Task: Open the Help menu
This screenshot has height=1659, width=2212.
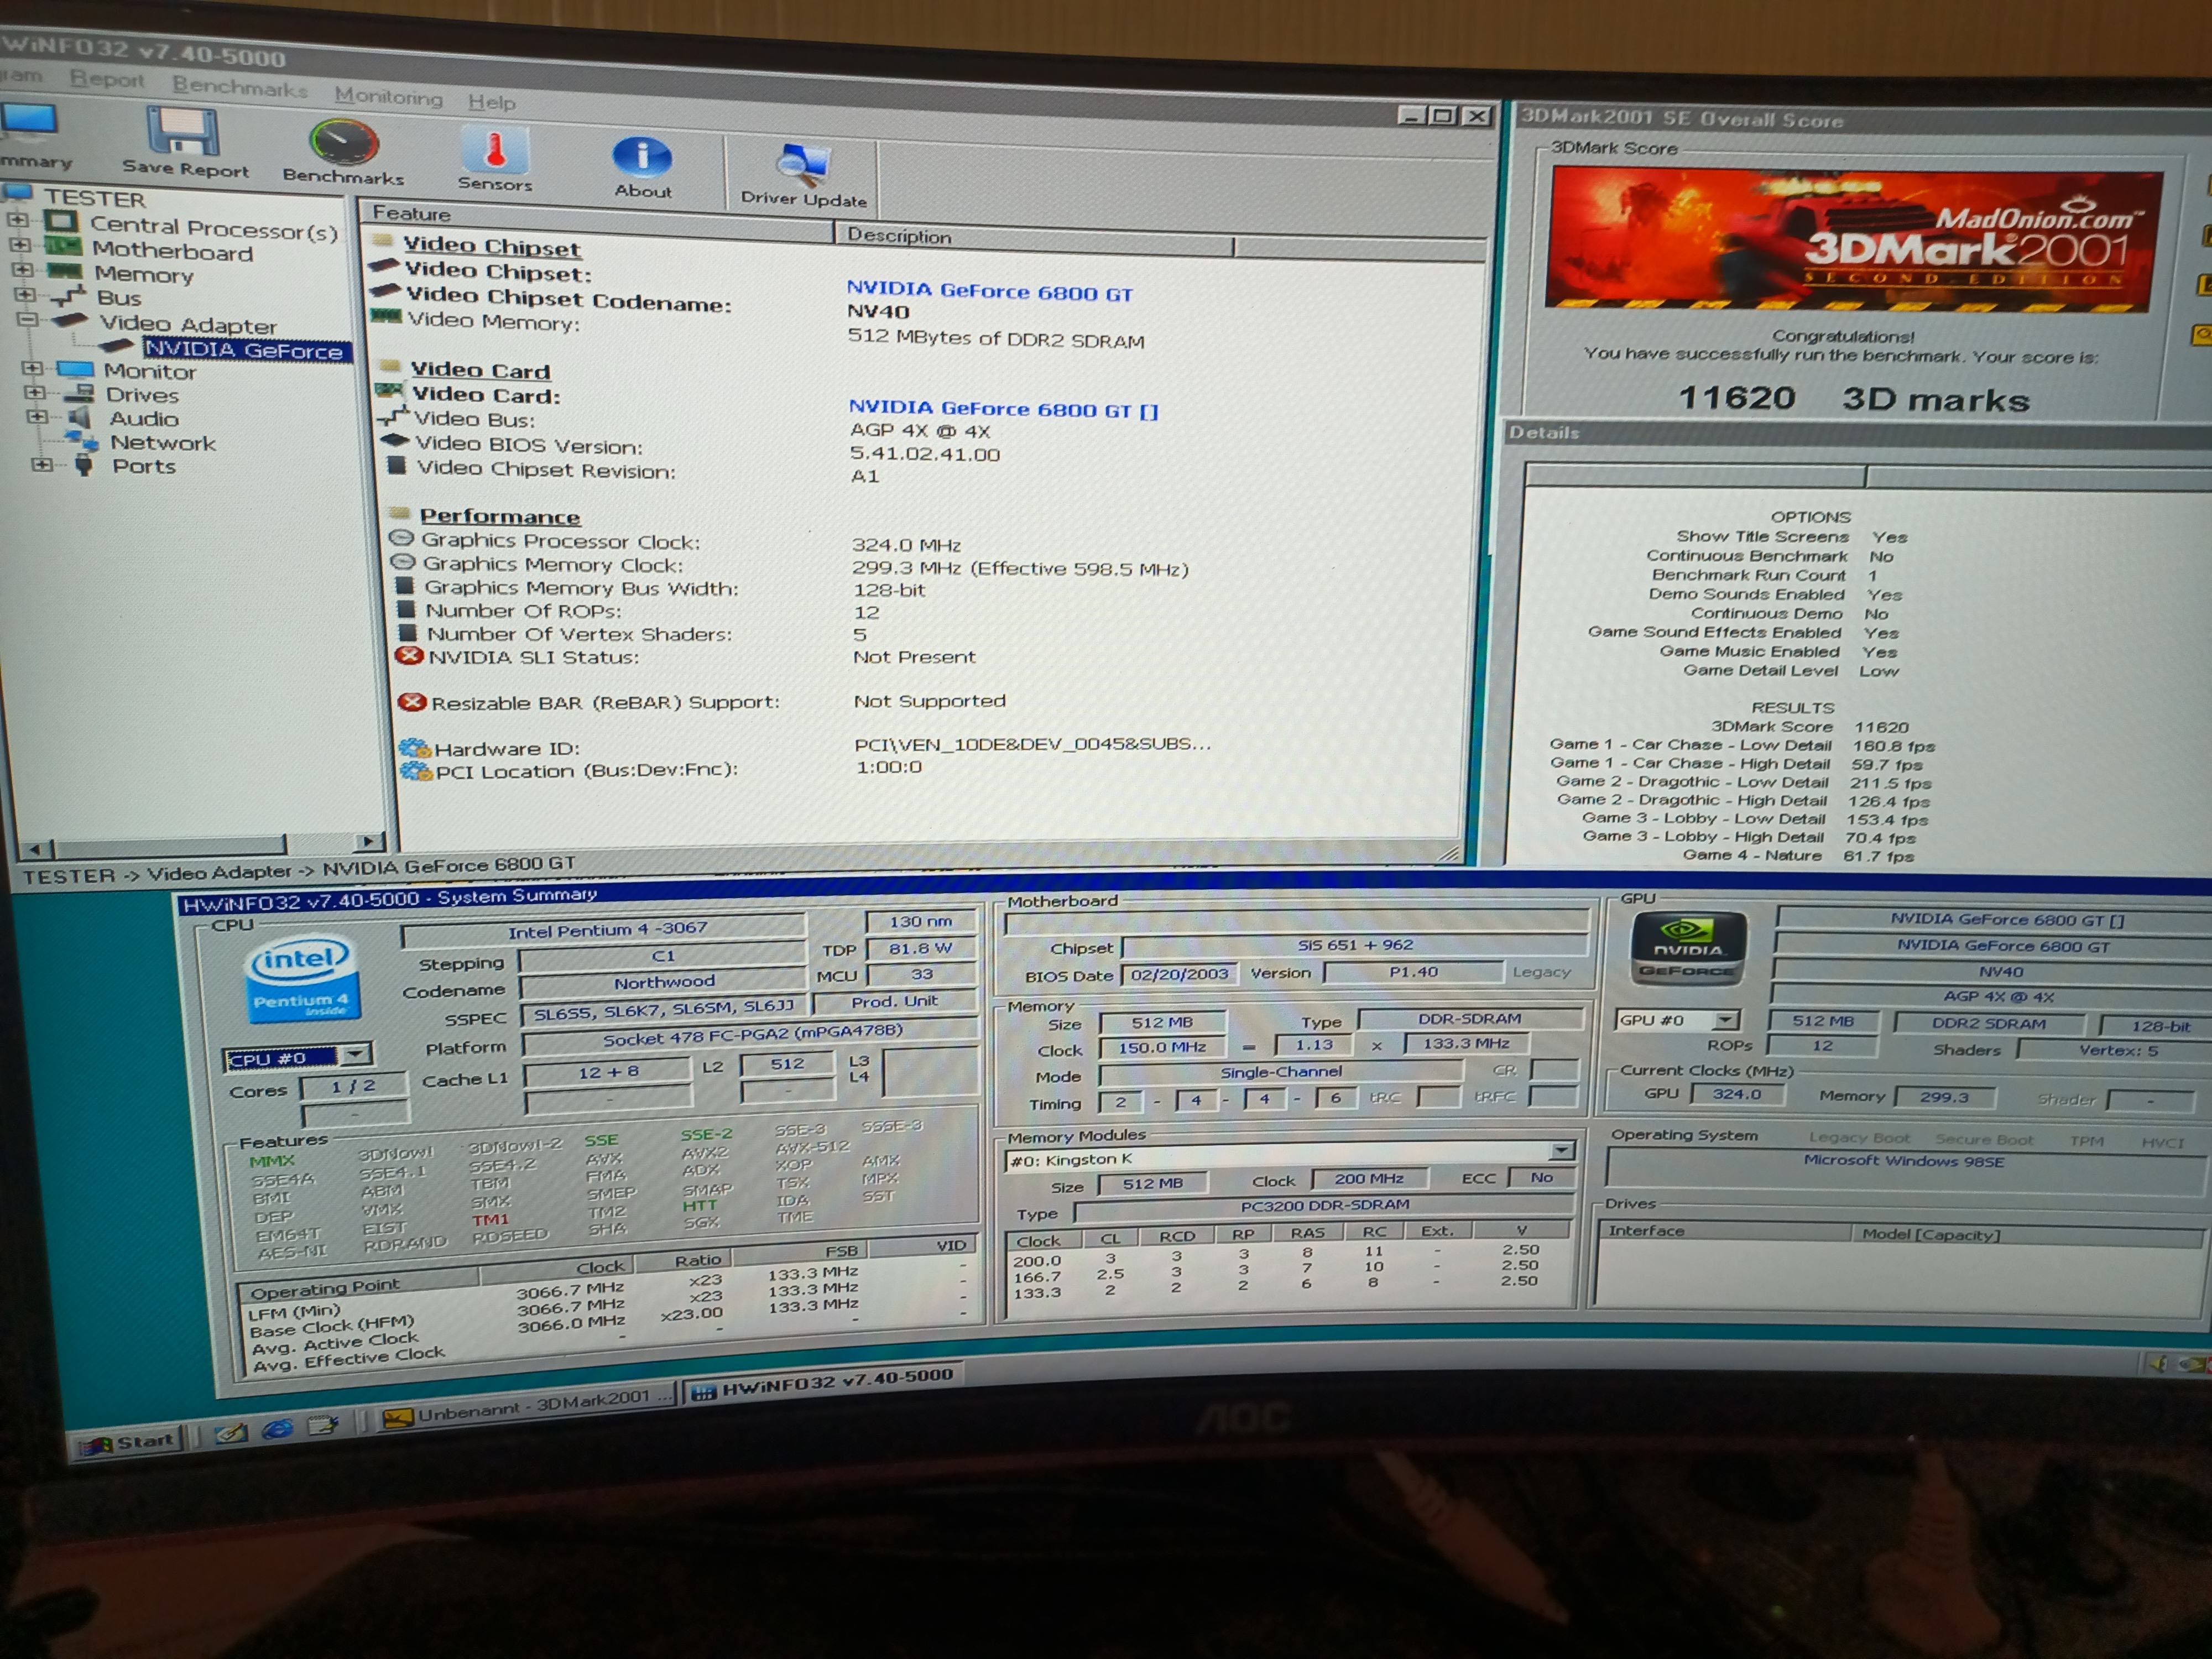Action: 492,102
